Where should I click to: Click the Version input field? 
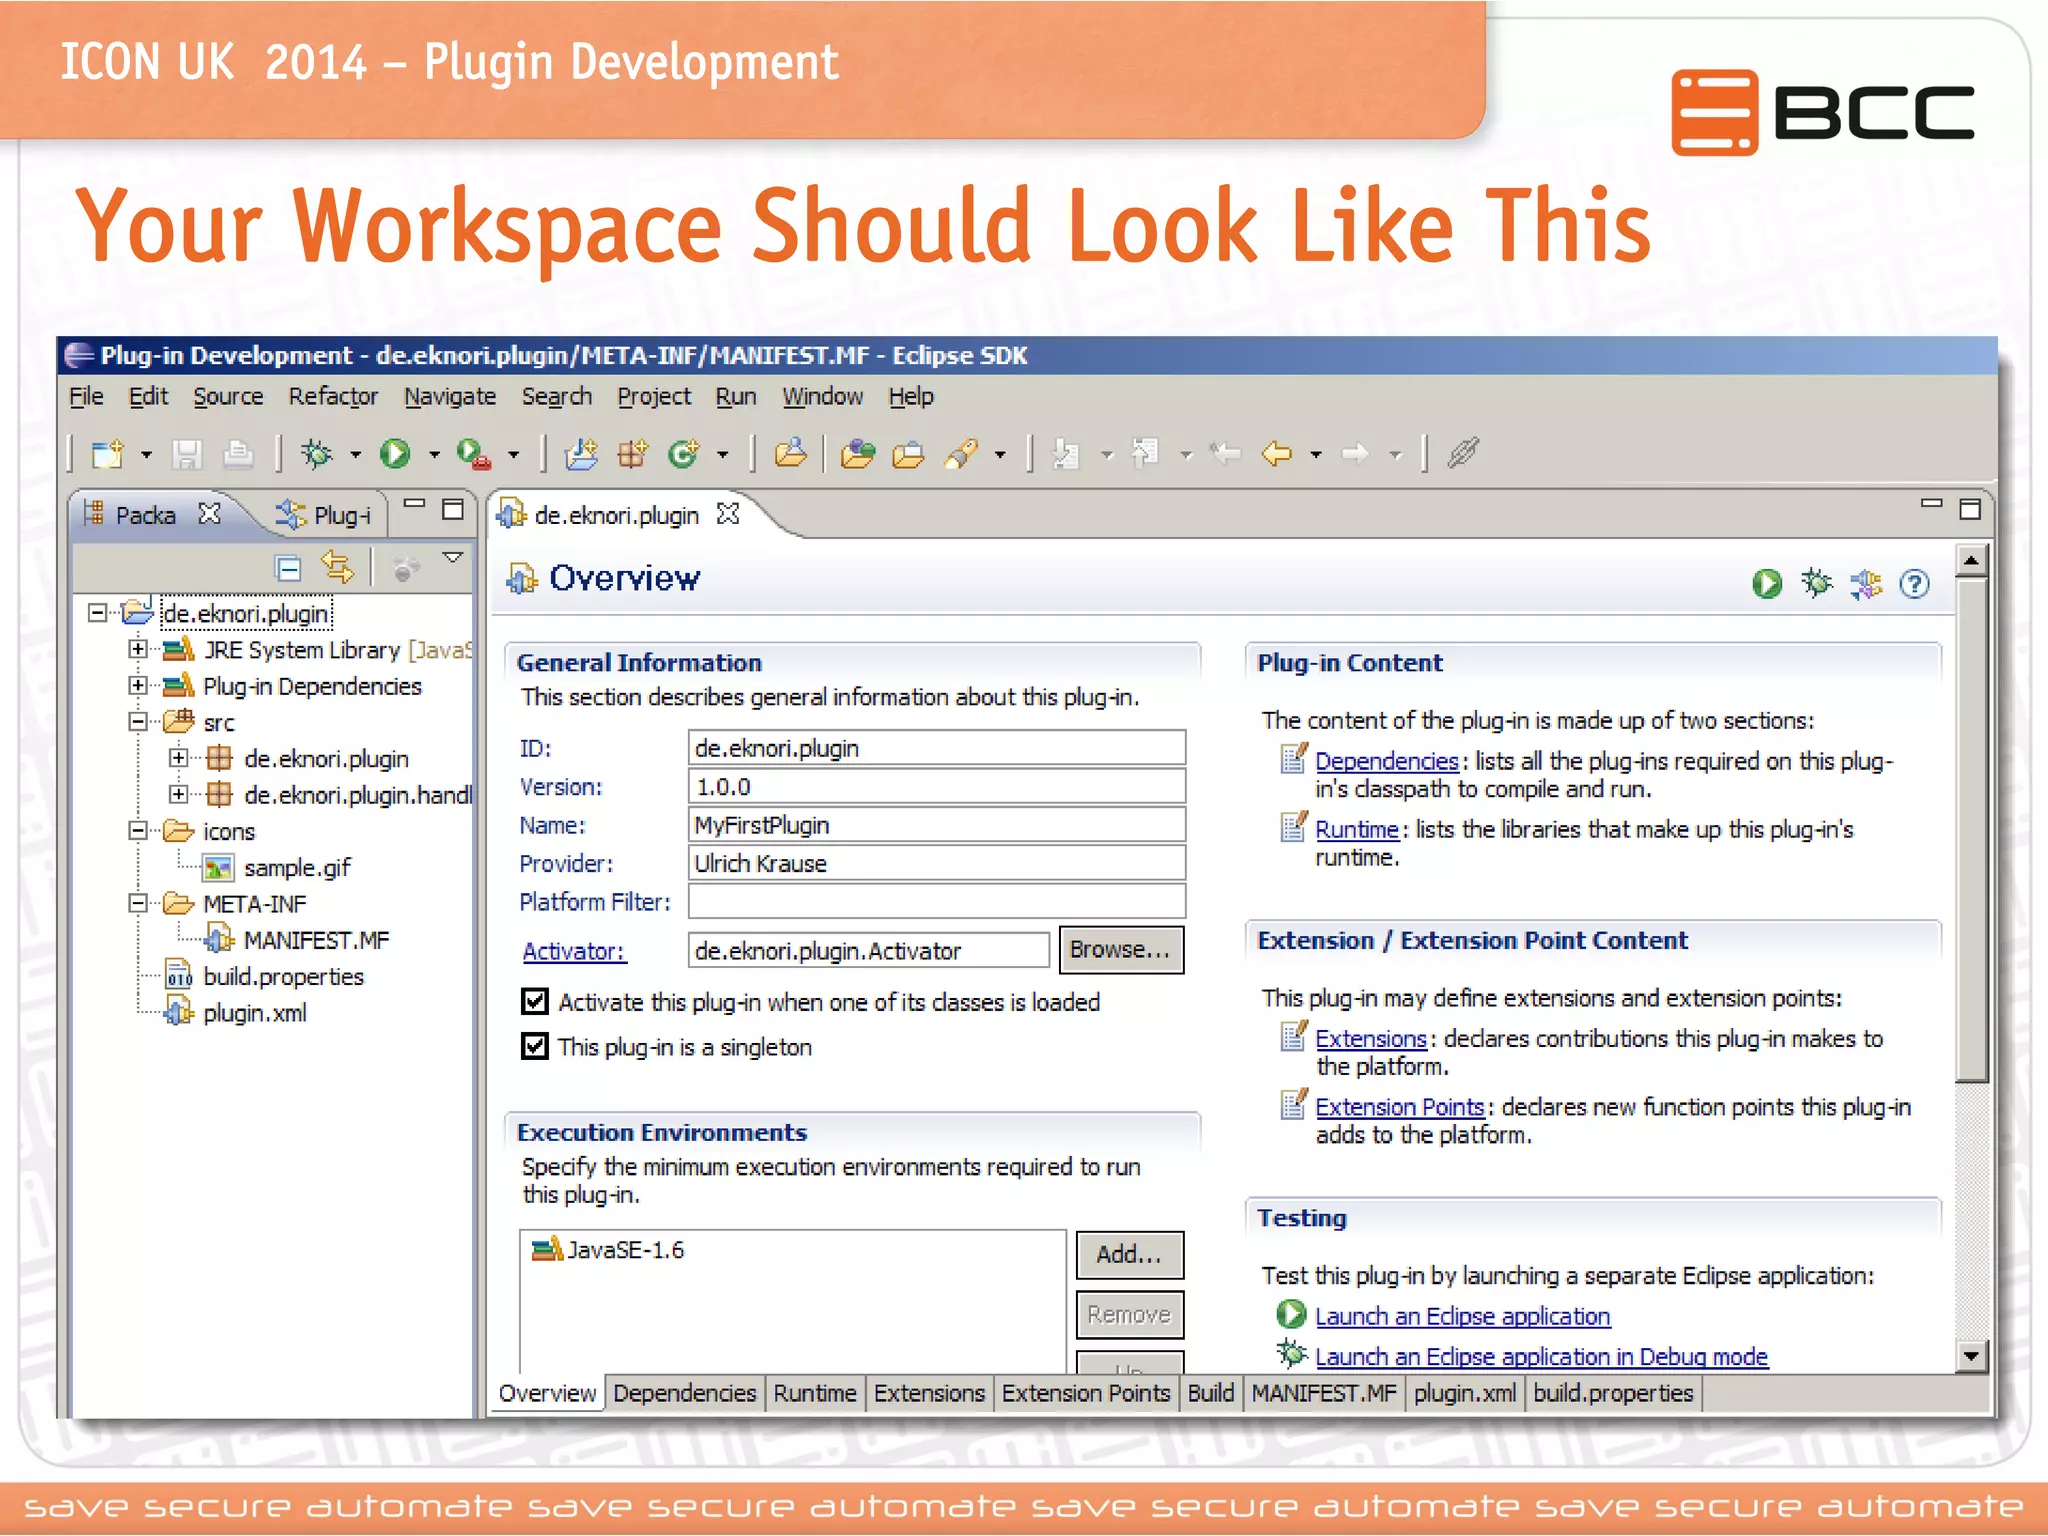[936, 787]
